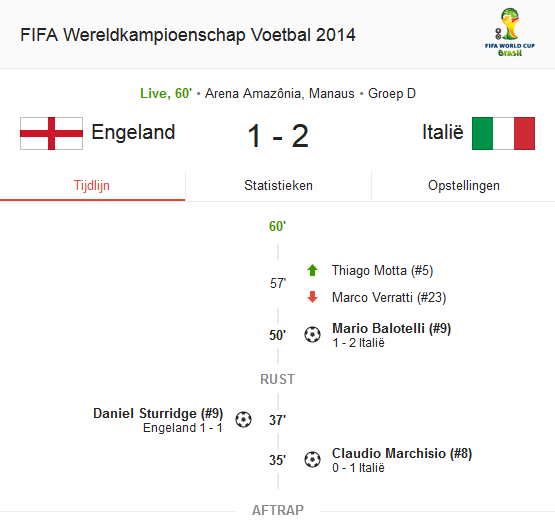
Task: Click the Italië team name
Action: click(443, 132)
